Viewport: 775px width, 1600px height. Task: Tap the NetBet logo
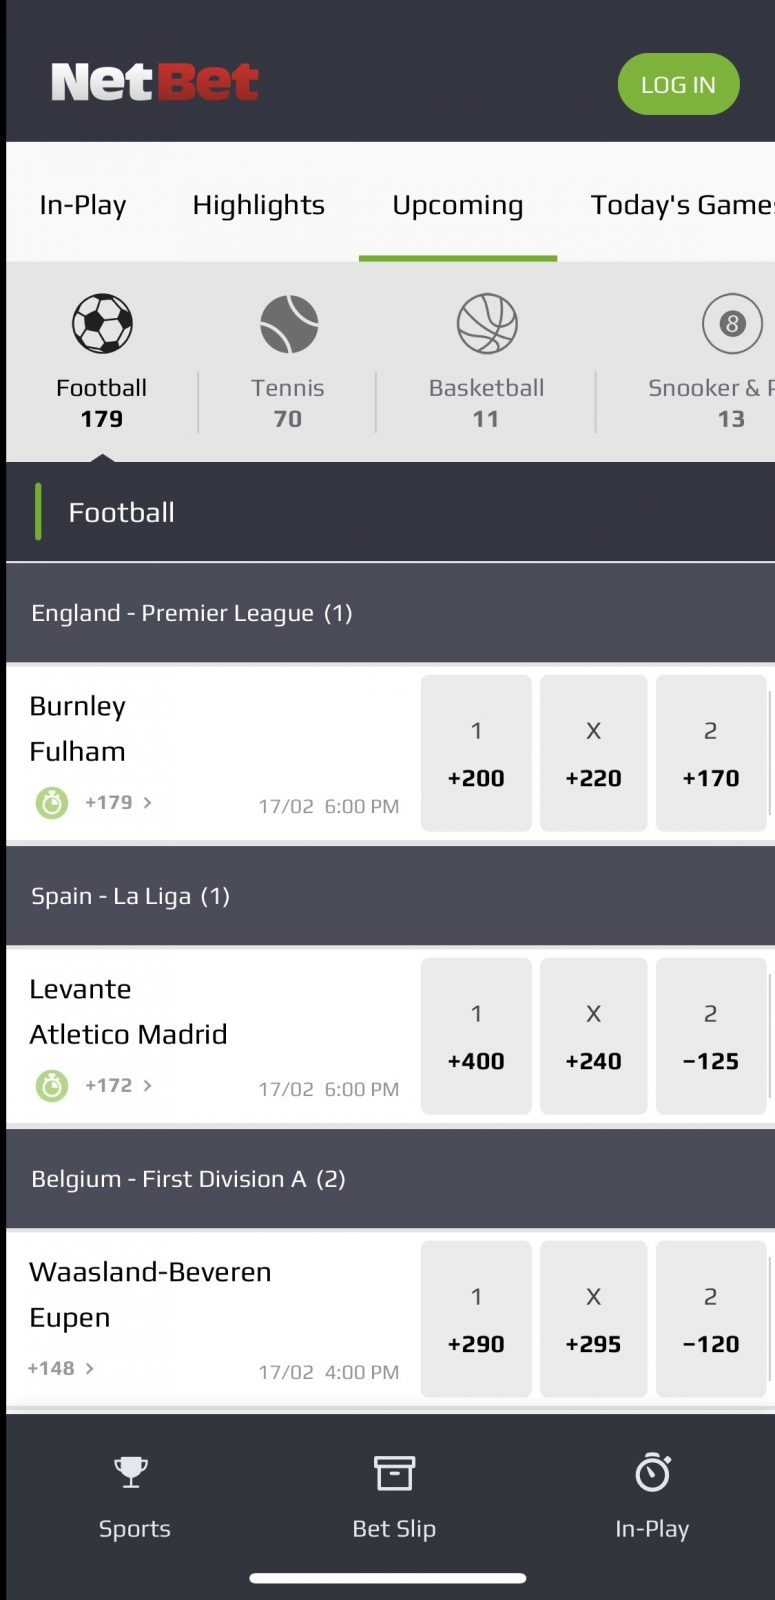coord(155,82)
